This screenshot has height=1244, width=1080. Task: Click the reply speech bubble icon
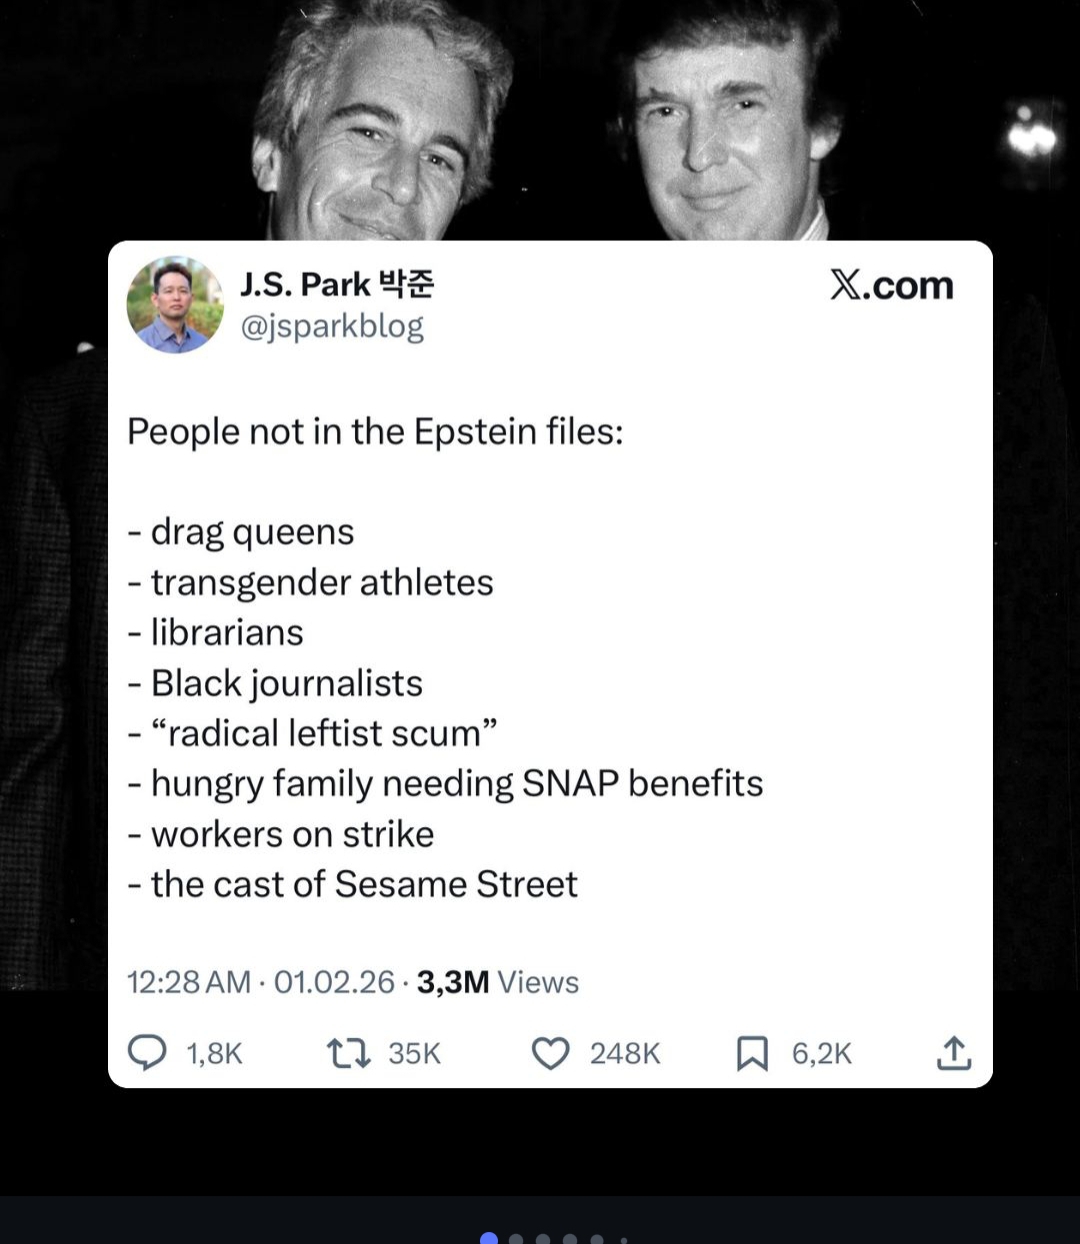click(148, 1053)
